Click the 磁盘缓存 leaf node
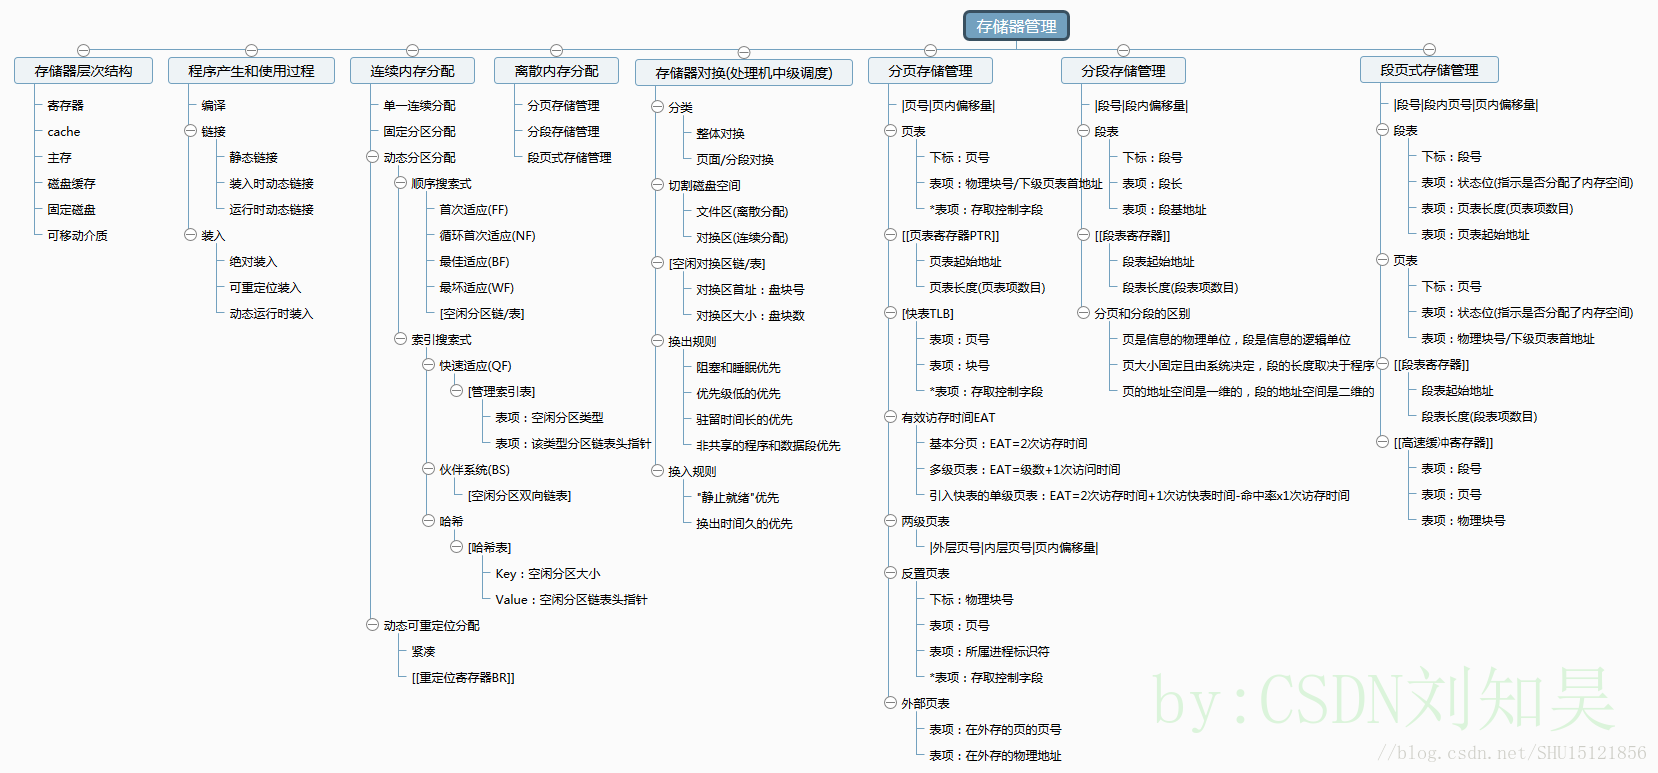The height and width of the screenshot is (773, 1658). 71,183
